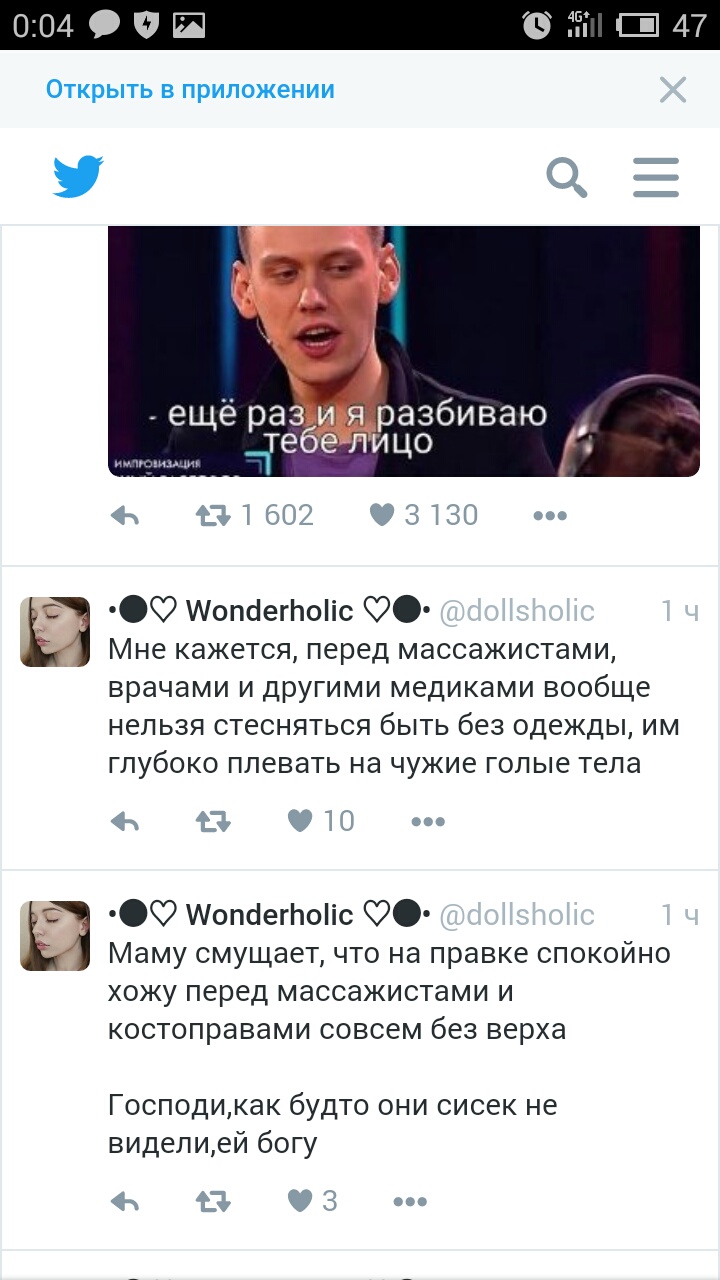Open the @dollsholic handle in the last tweet
The width and height of the screenshot is (720, 1280).
click(x=517, y=914)
